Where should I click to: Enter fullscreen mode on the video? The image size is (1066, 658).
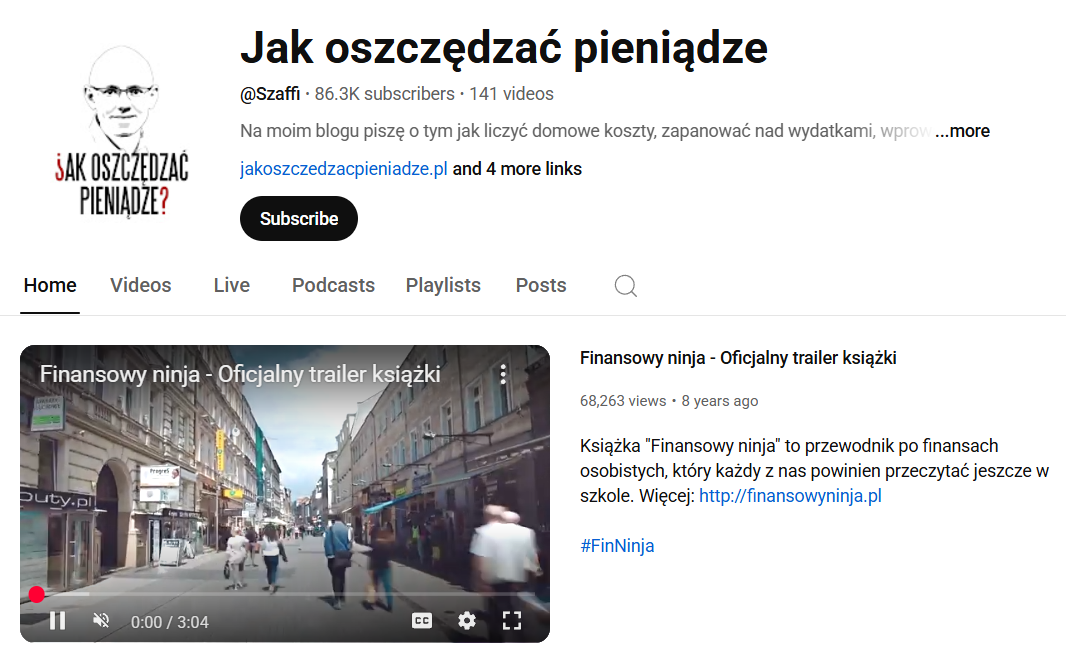[x=512, y=621]
